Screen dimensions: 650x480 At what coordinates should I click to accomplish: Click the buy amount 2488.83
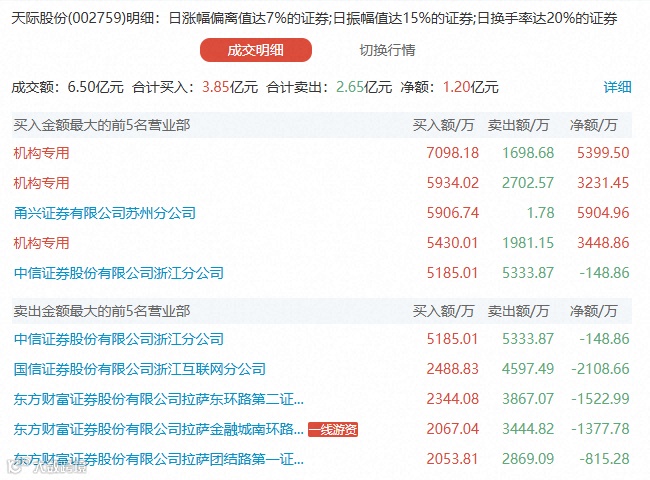[453, 368]
